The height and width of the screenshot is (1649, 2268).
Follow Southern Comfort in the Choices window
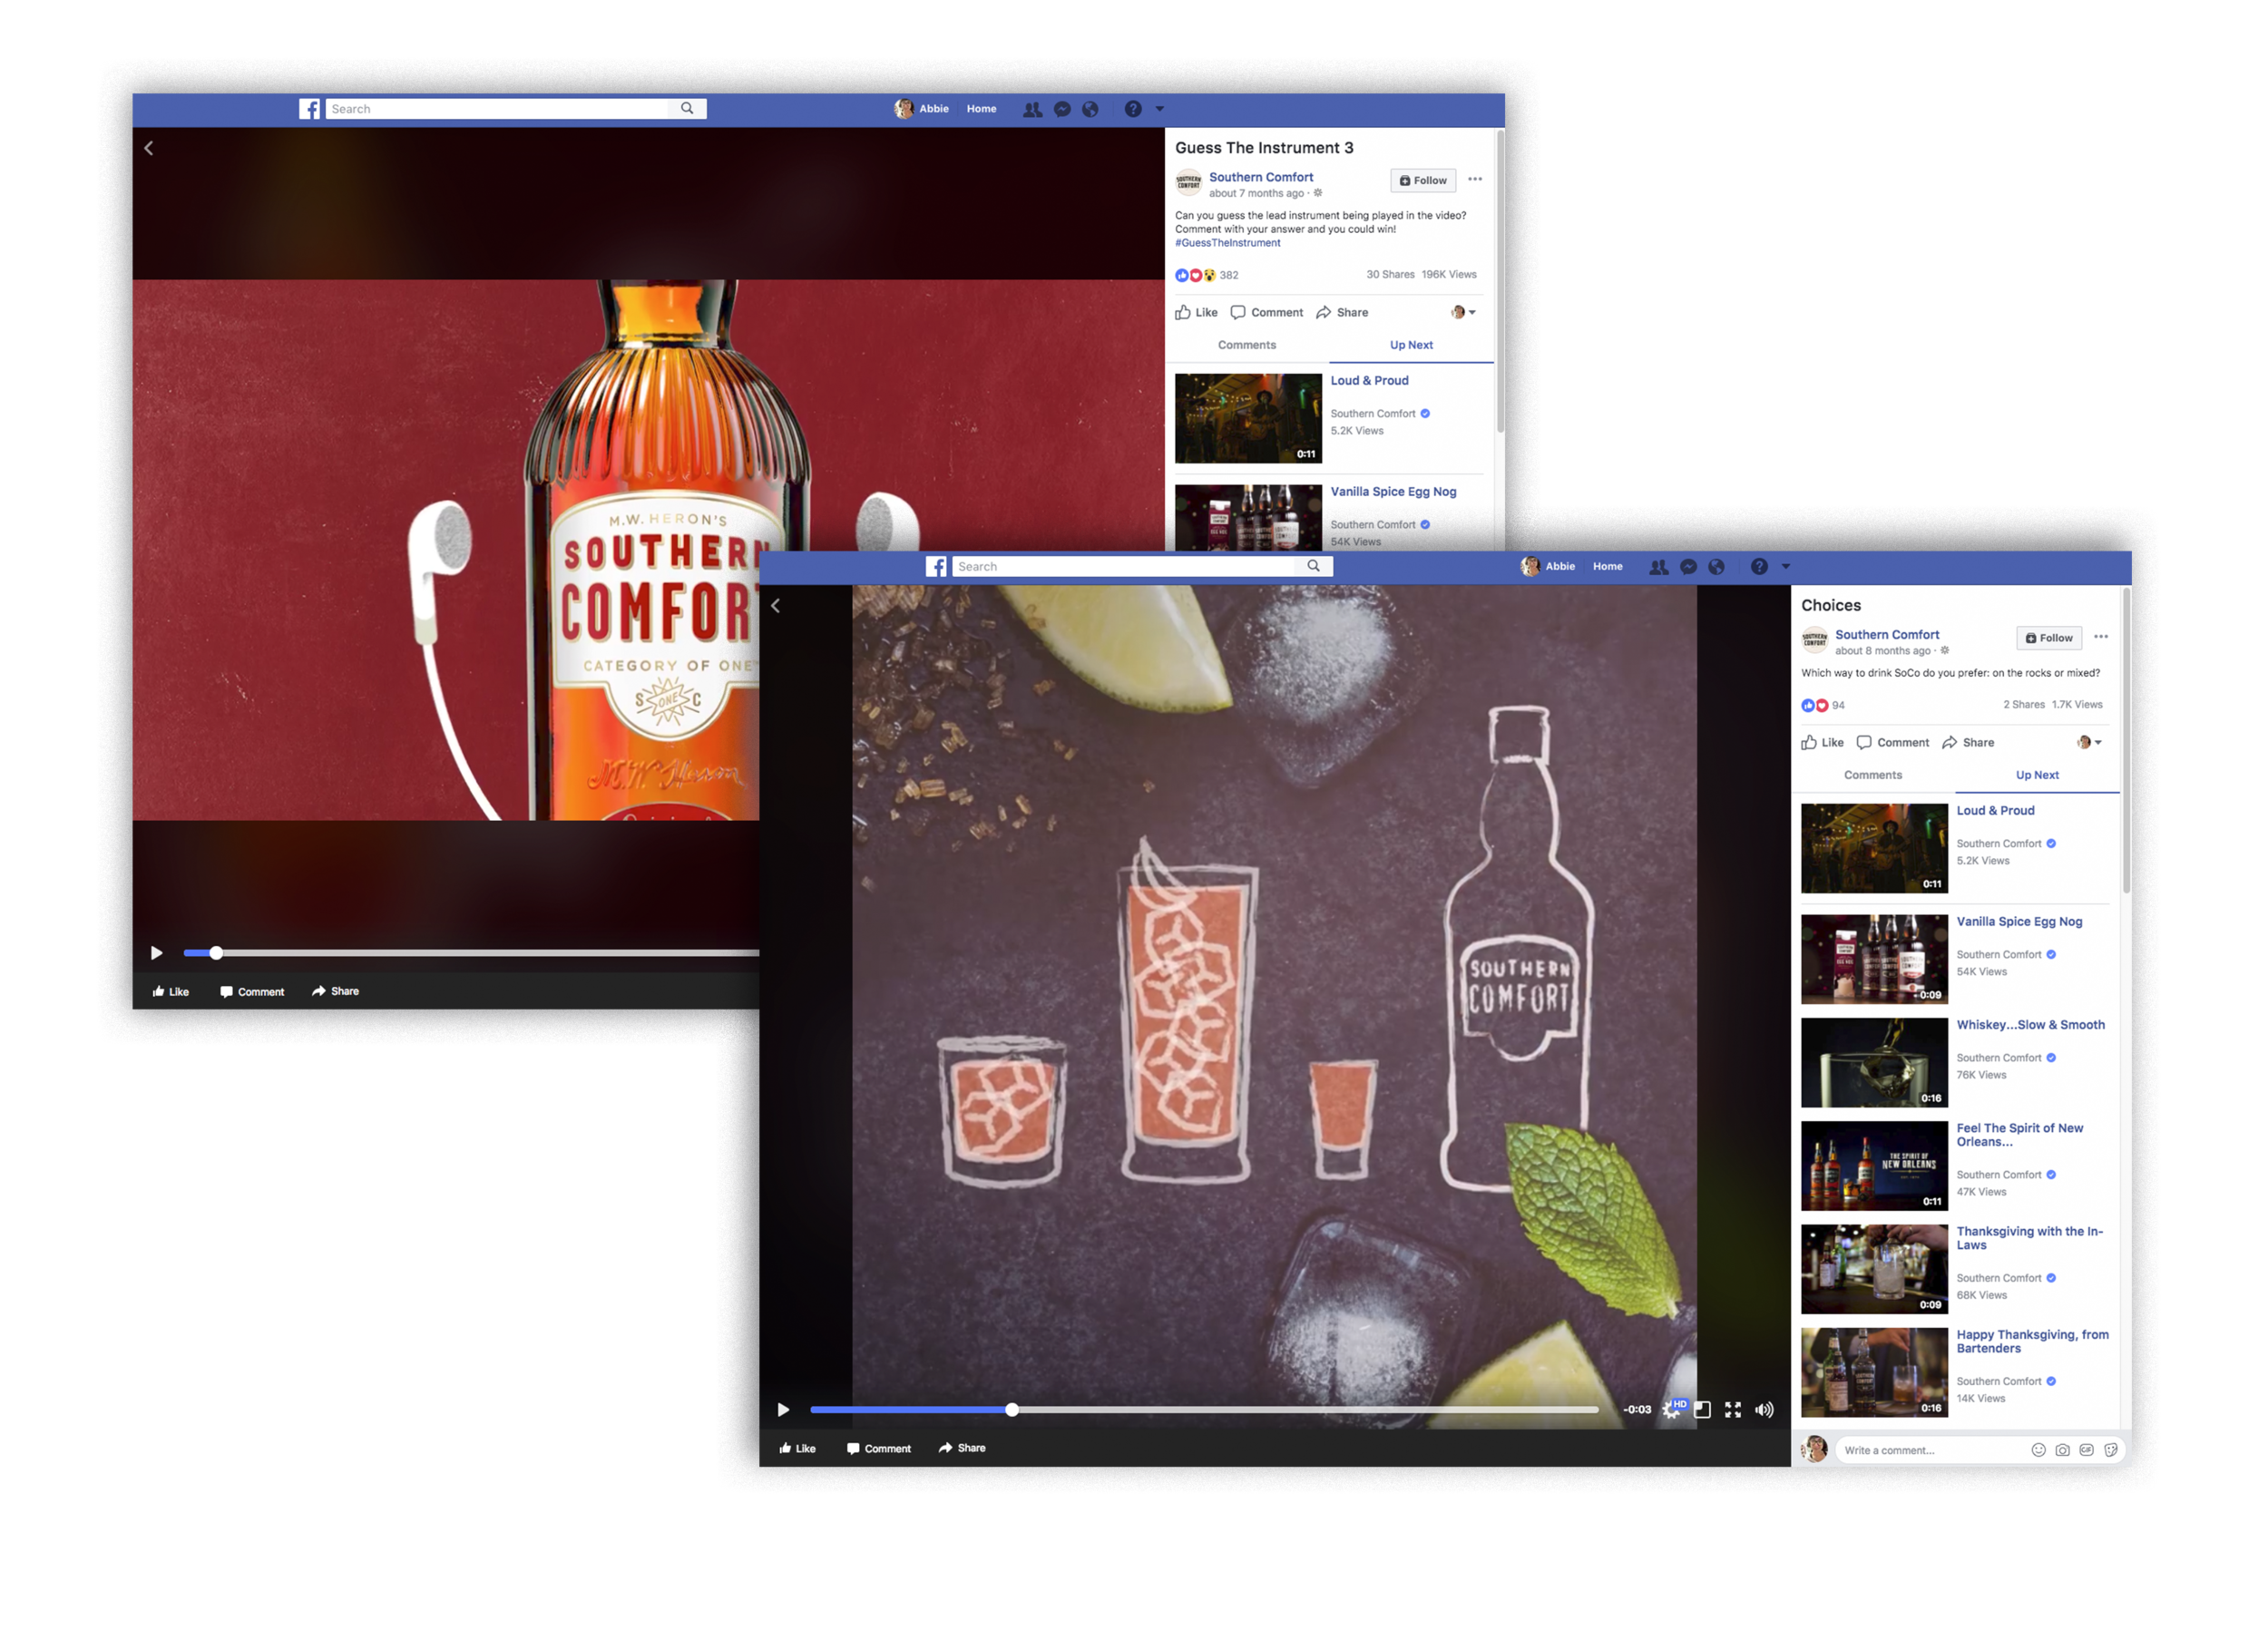(x=2049, y=638)
